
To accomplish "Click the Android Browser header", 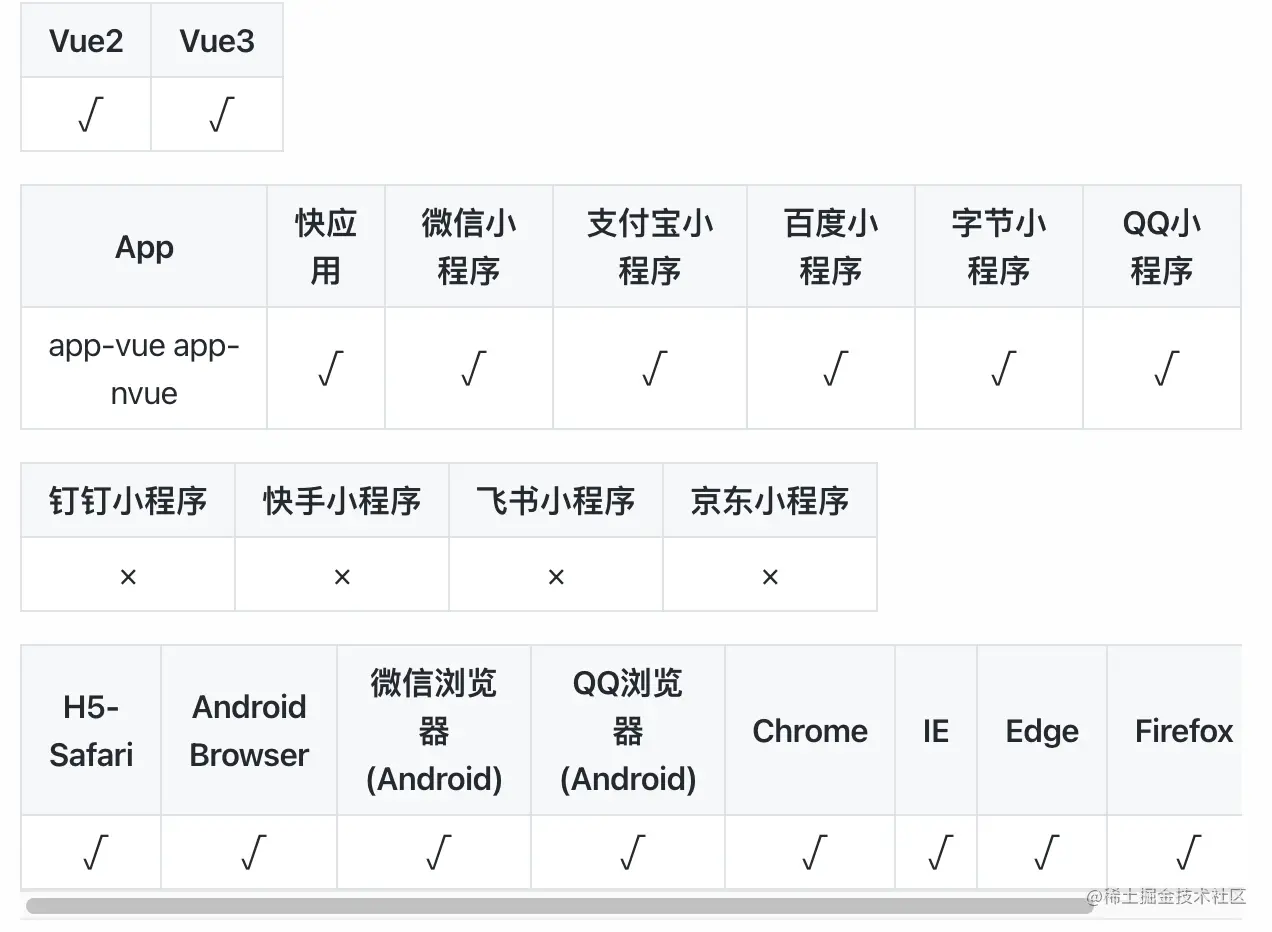I will tap(249, 730).
